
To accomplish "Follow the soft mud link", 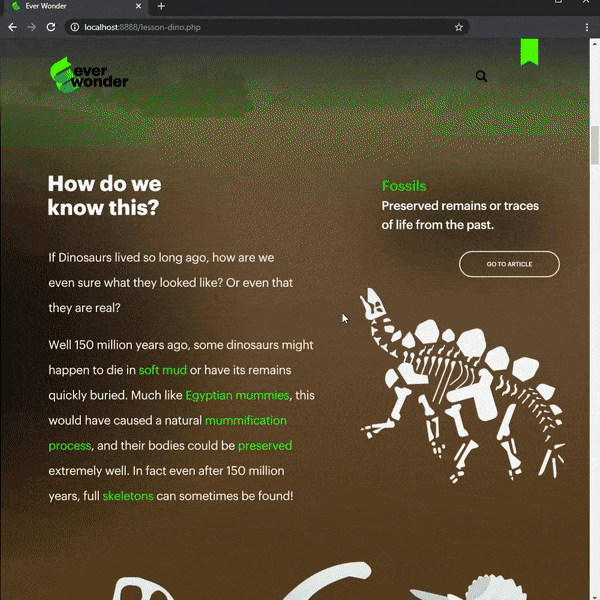I will (x=163, y=370).
